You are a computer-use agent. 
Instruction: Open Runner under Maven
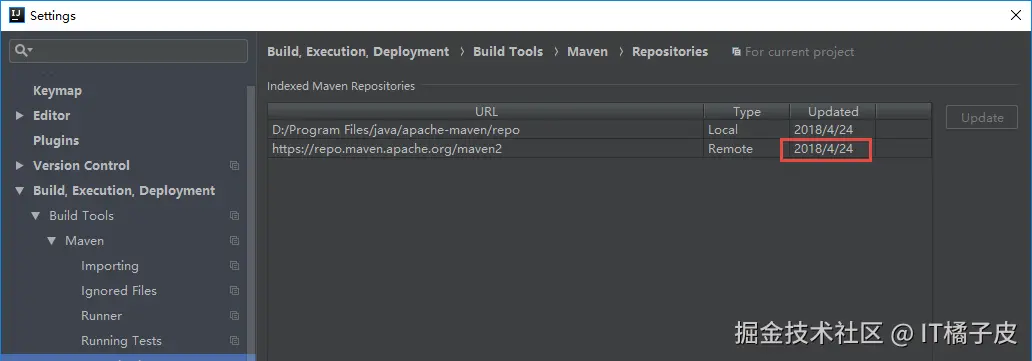tap(101, 316)
